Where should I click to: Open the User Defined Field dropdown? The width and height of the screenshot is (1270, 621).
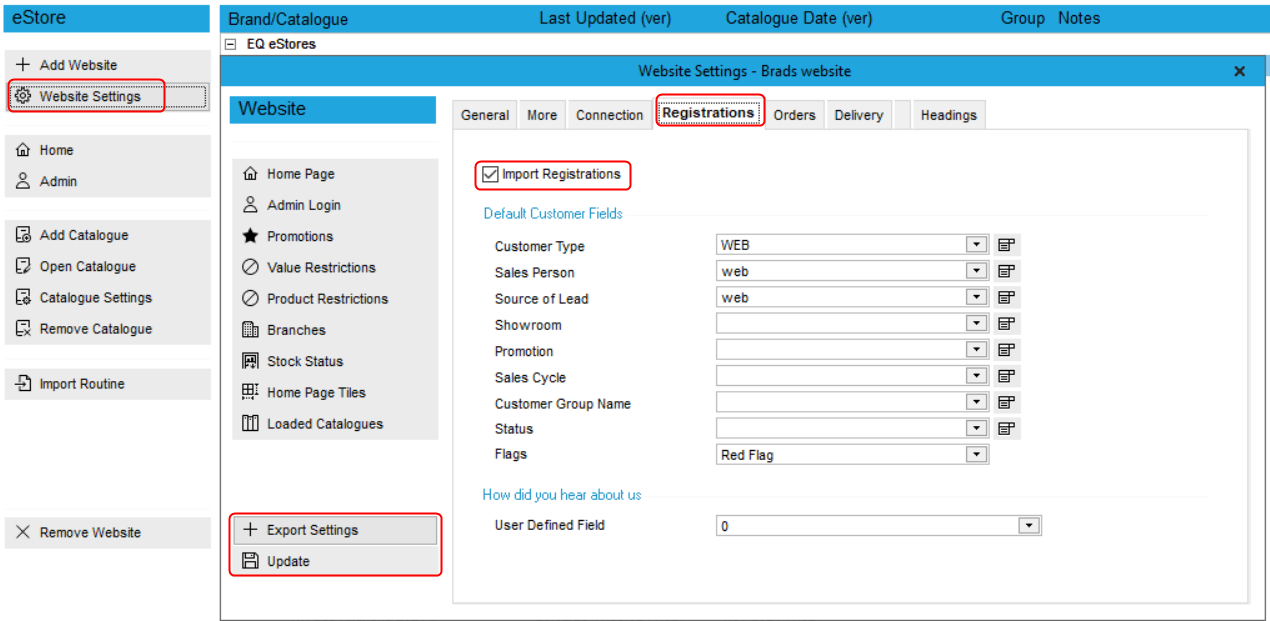pos(1029,524)
